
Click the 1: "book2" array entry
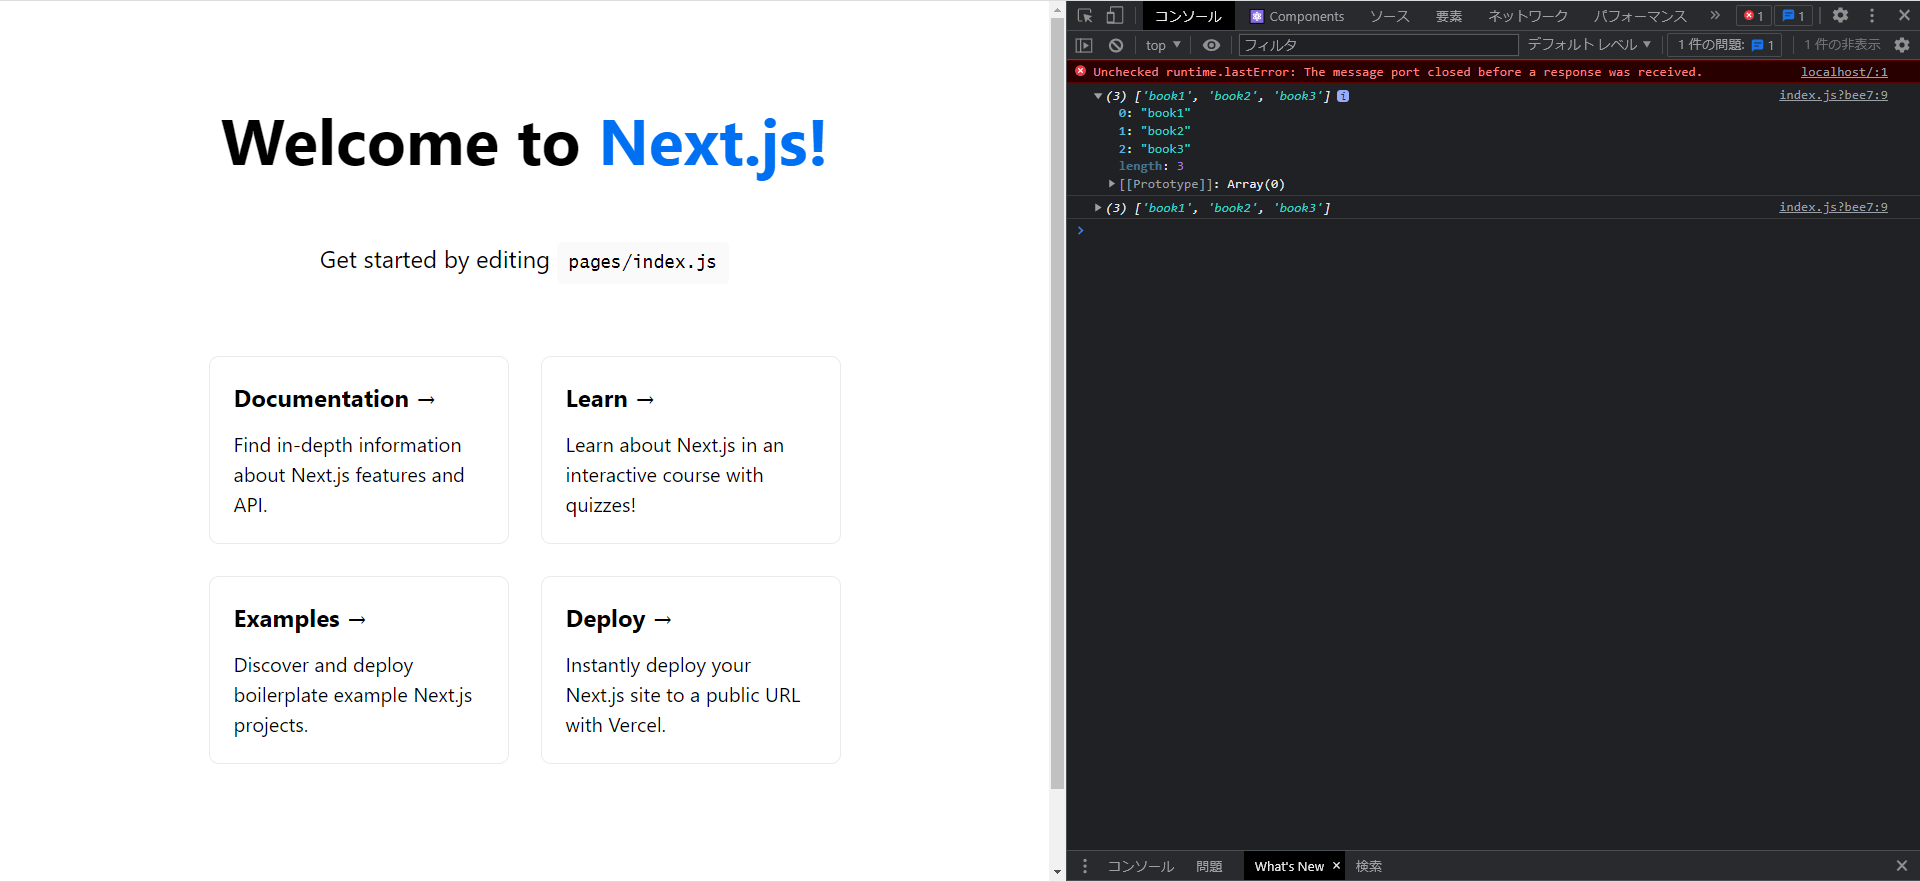click(1154, 131)
